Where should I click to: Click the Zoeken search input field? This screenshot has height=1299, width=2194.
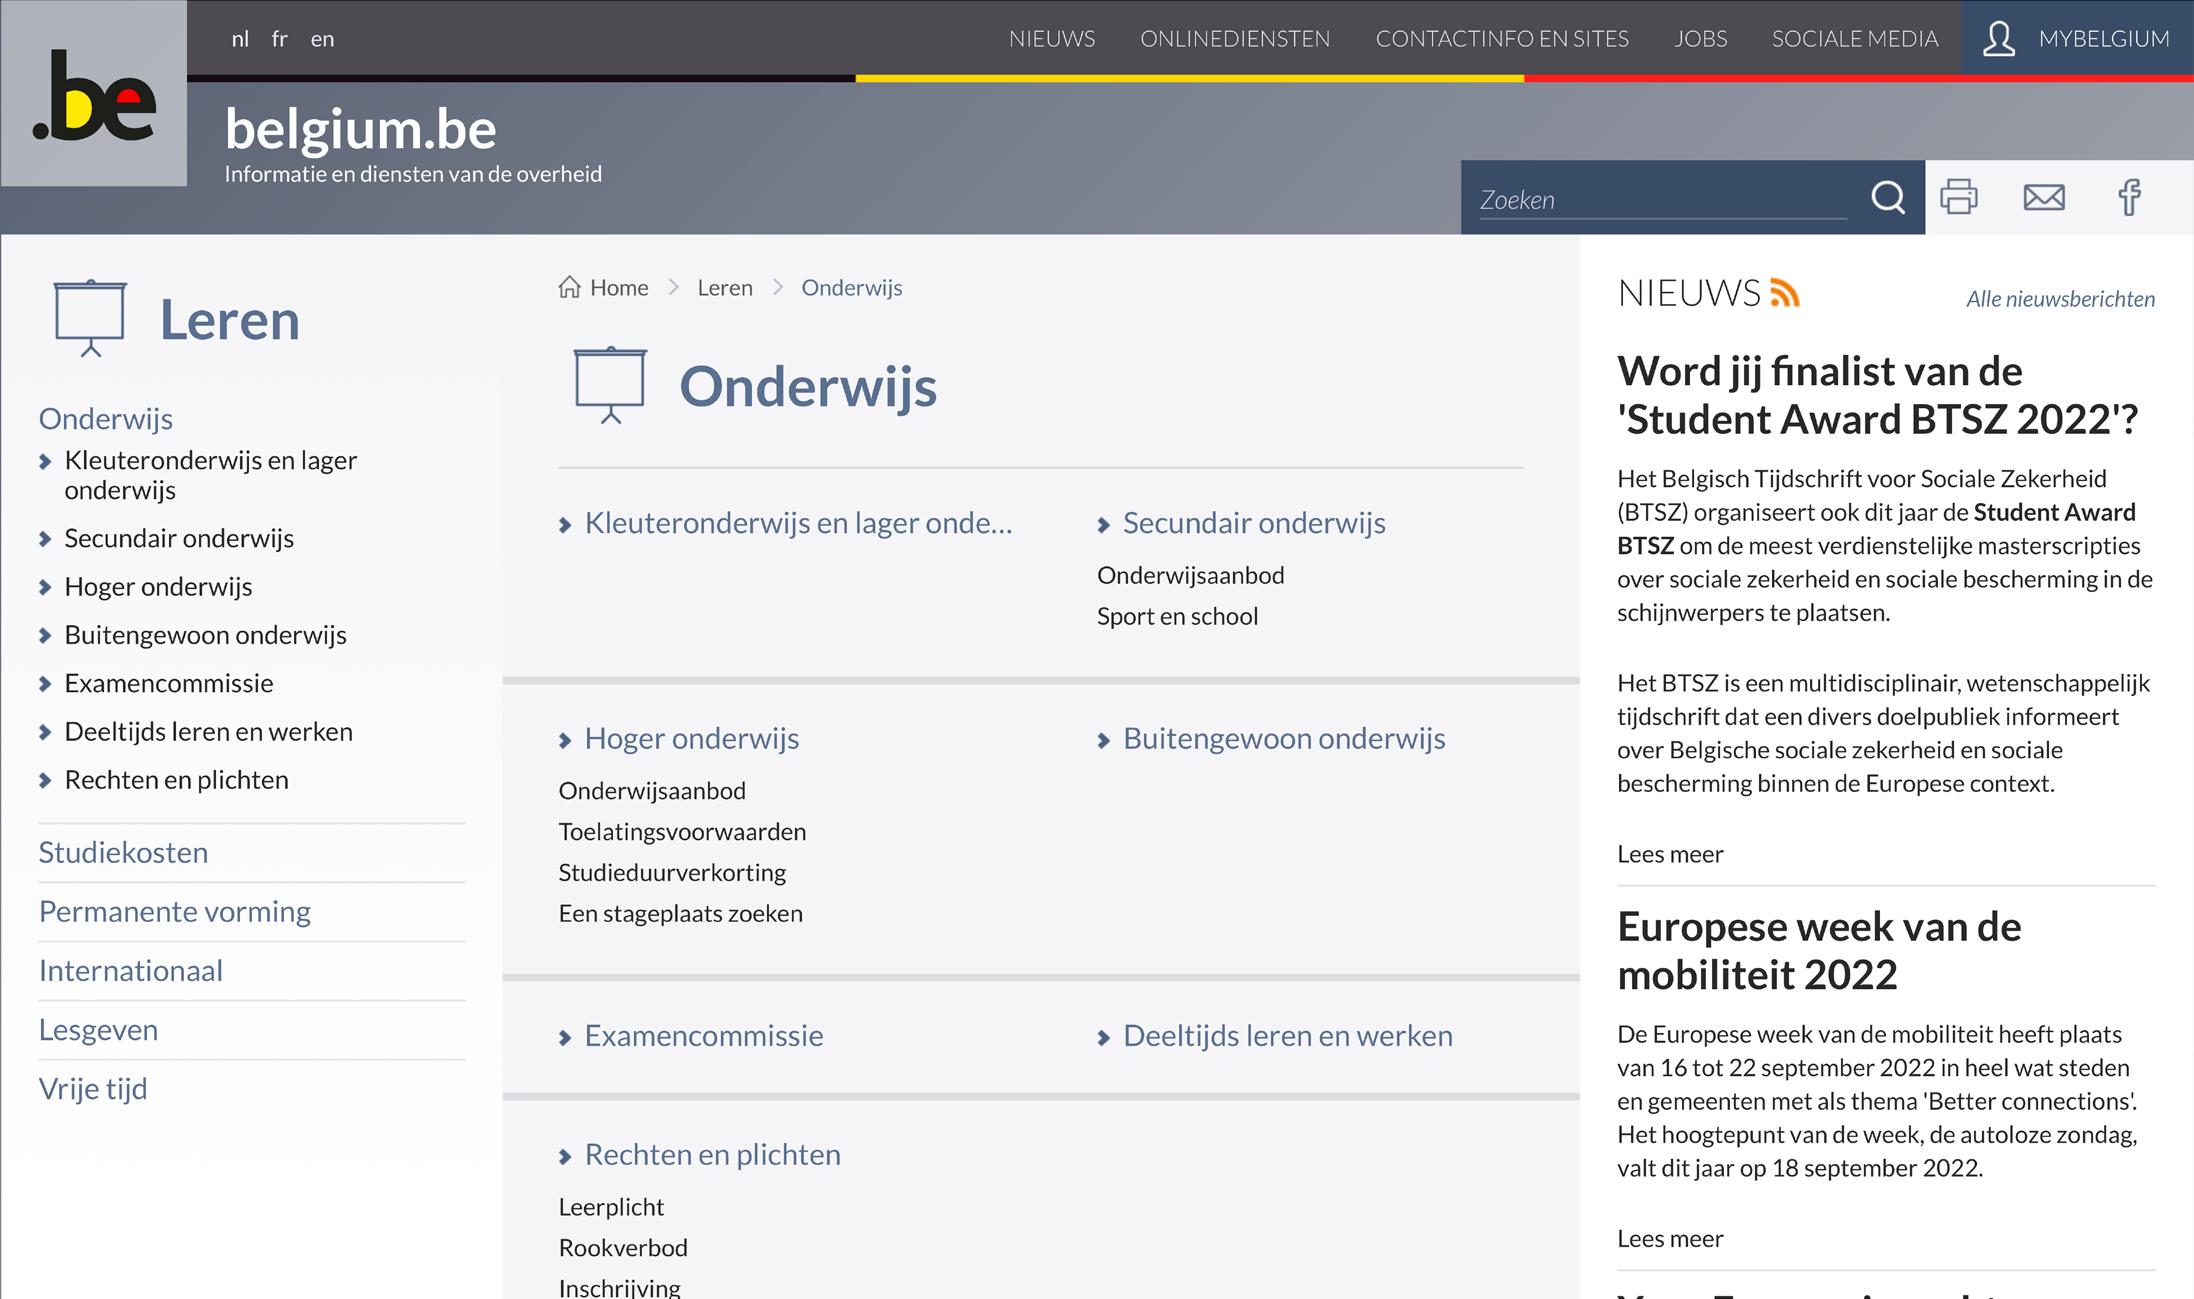click(x=1661, y=200)
